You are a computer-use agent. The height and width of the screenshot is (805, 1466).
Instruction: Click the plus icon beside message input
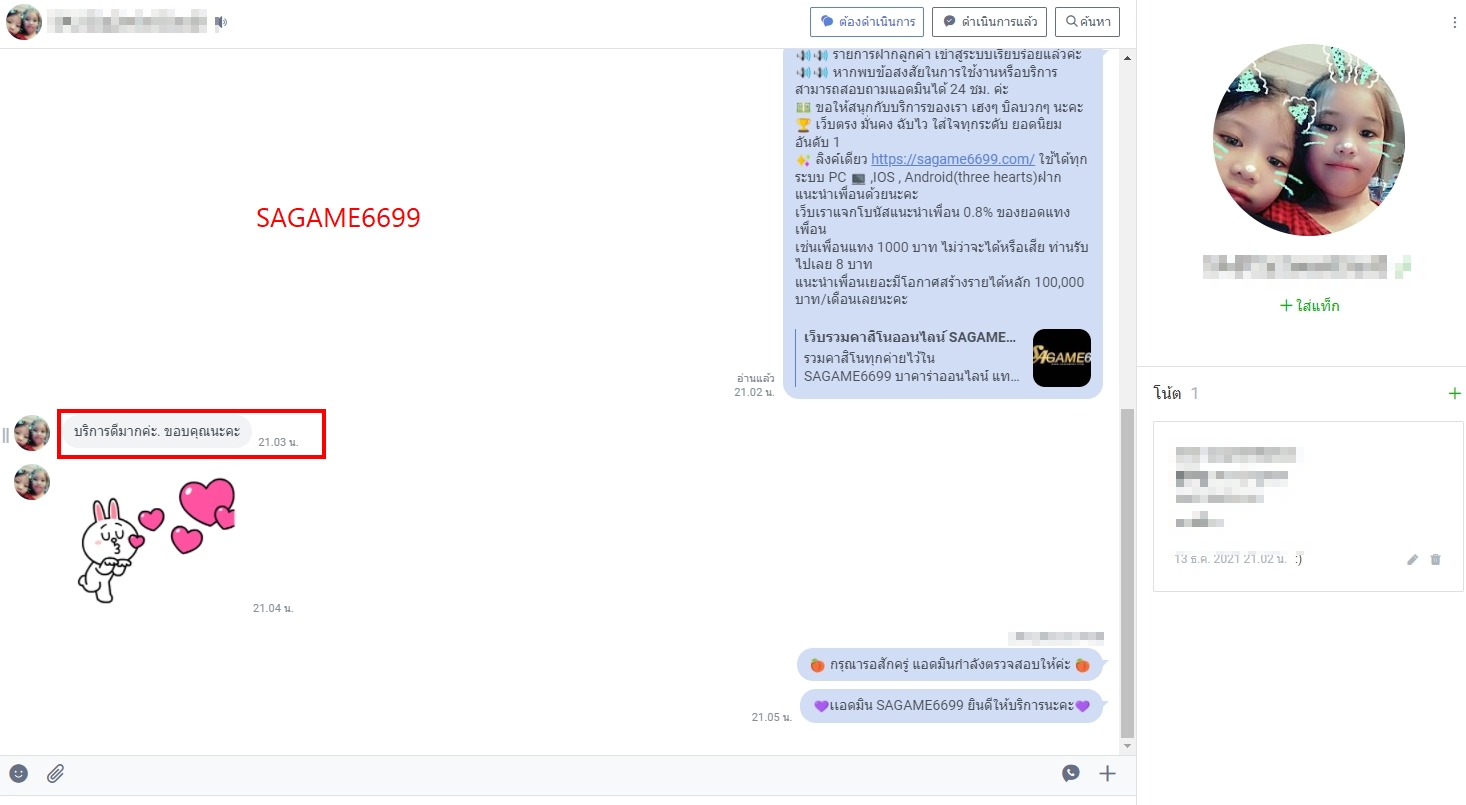1107,773
